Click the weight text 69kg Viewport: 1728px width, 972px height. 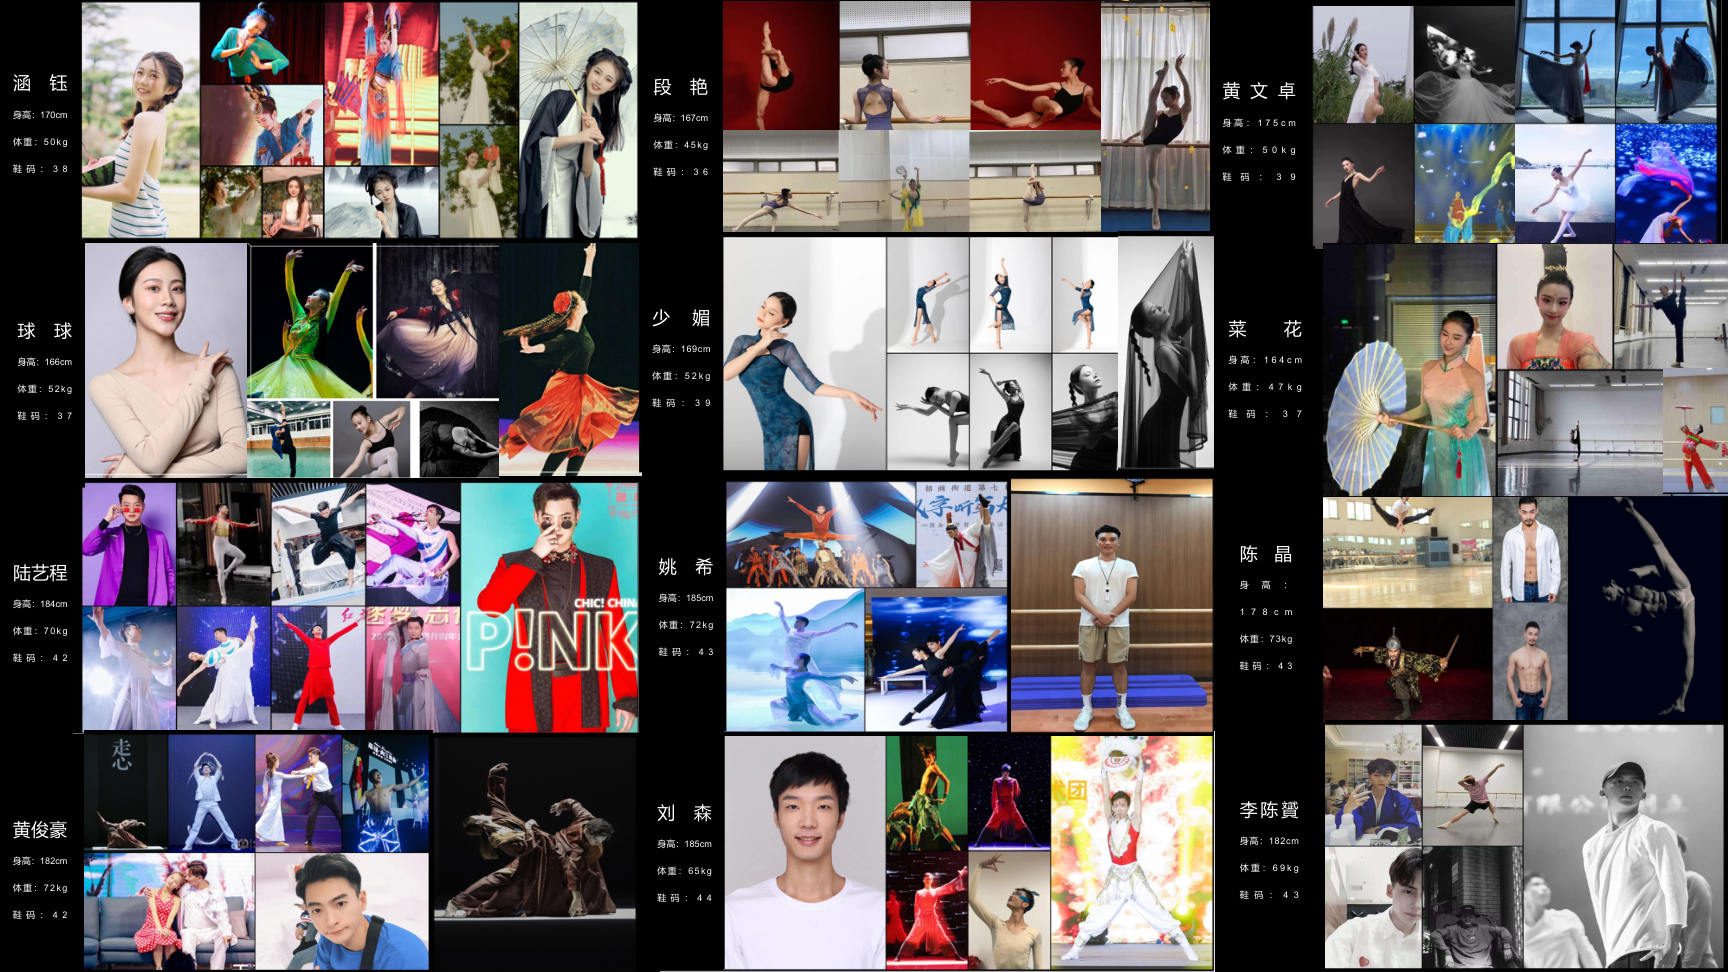click(x=1286, y=868)
